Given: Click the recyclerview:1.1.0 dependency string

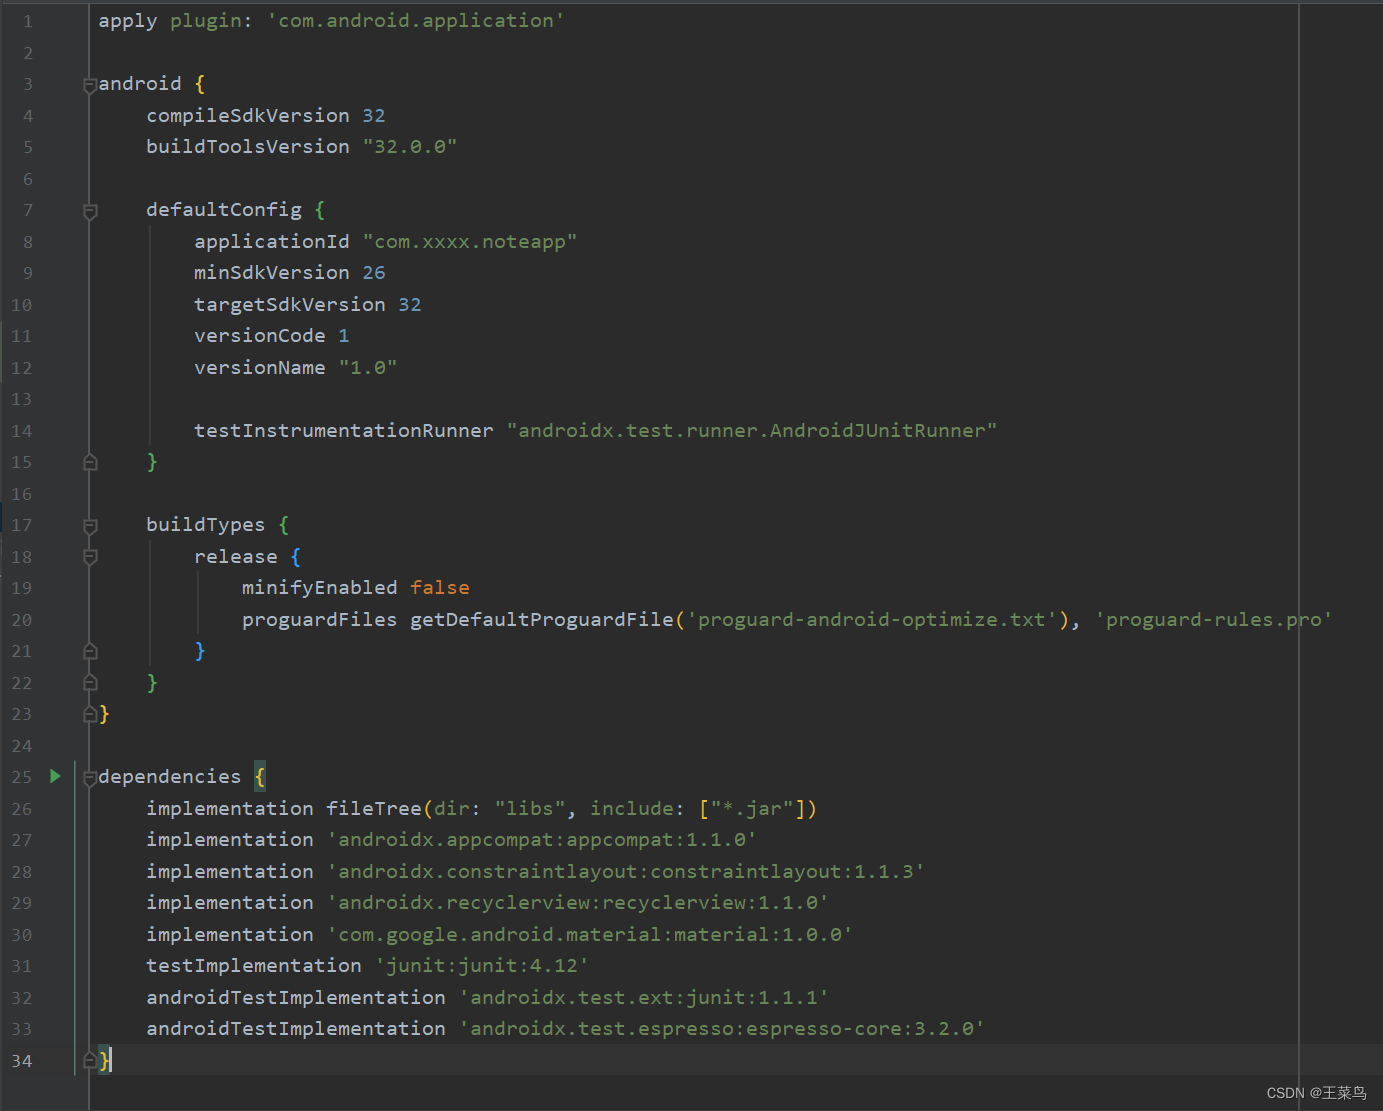Looking at the screenshot, I should coord(578,902).
